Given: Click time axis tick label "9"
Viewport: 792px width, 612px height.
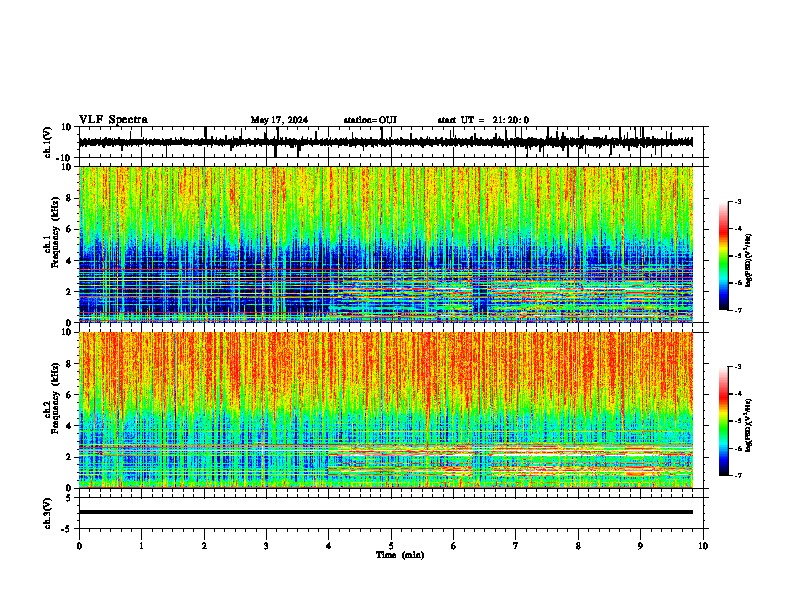Looking at the screenshot, I should [640, 546].
